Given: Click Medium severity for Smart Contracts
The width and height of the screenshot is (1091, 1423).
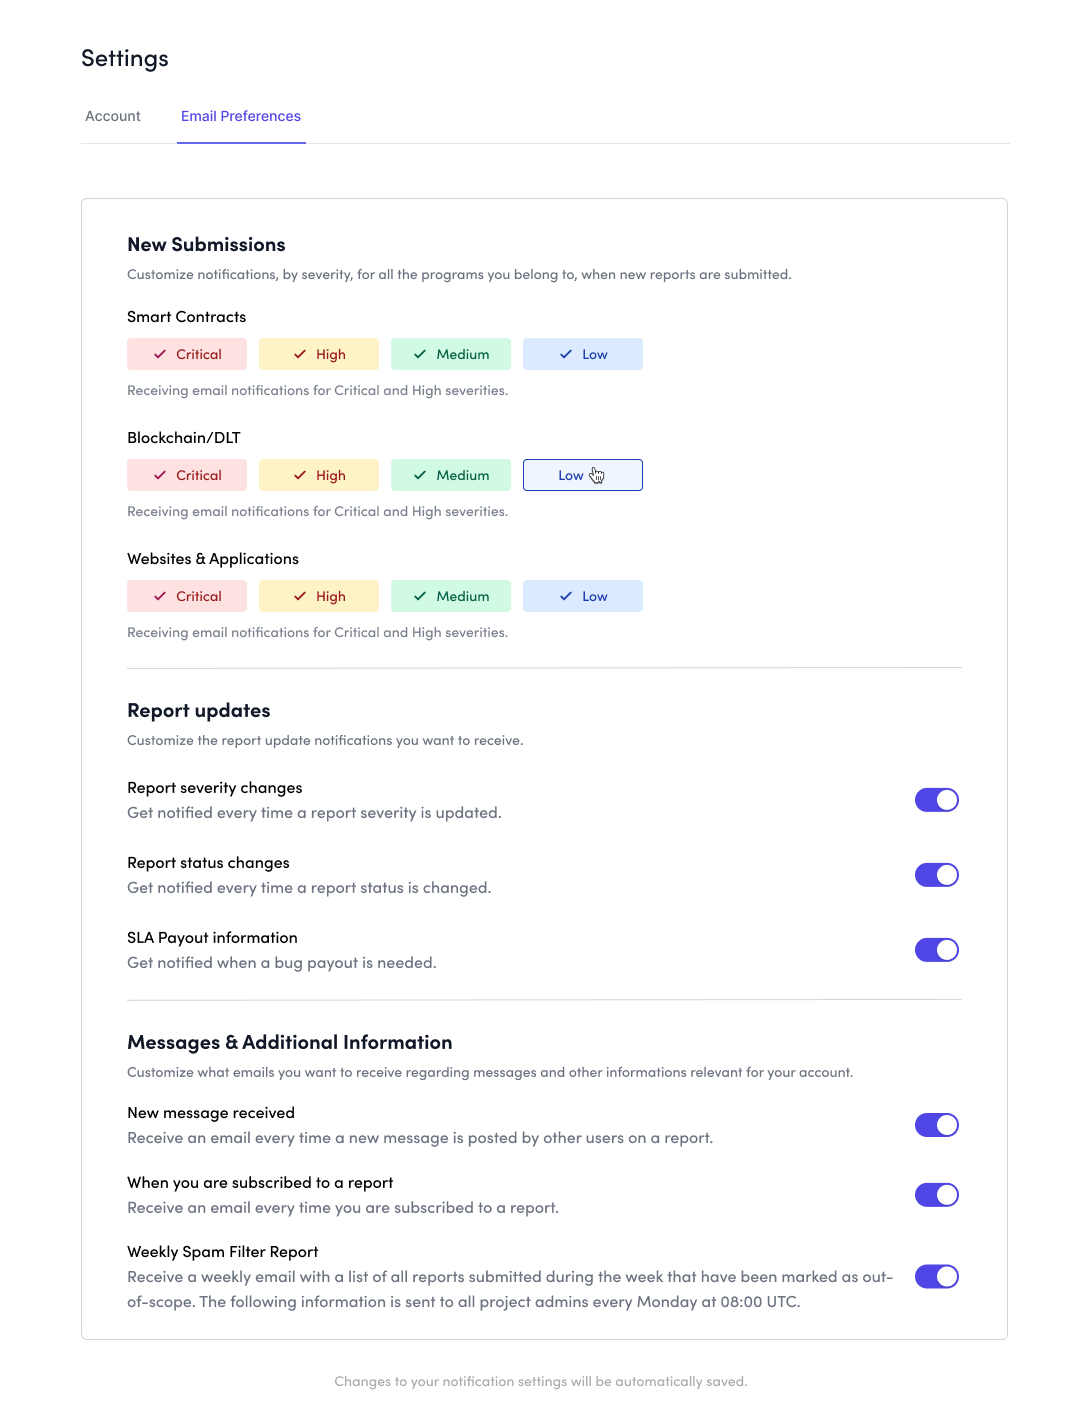Looking at the screenshot, I should (450, 353).
